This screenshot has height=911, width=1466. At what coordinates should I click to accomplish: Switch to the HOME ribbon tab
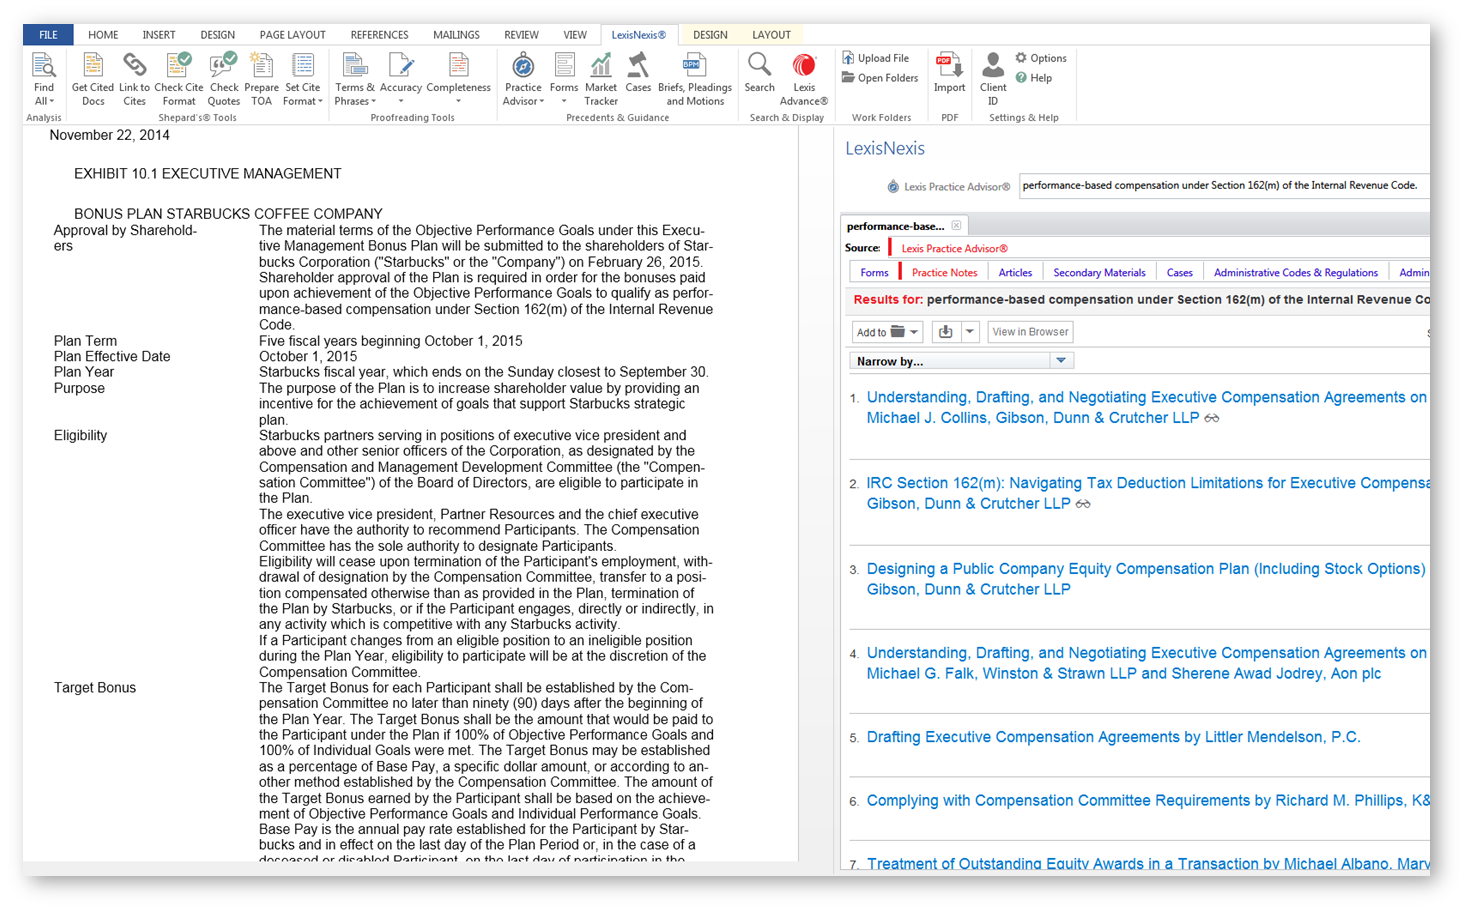103,35
